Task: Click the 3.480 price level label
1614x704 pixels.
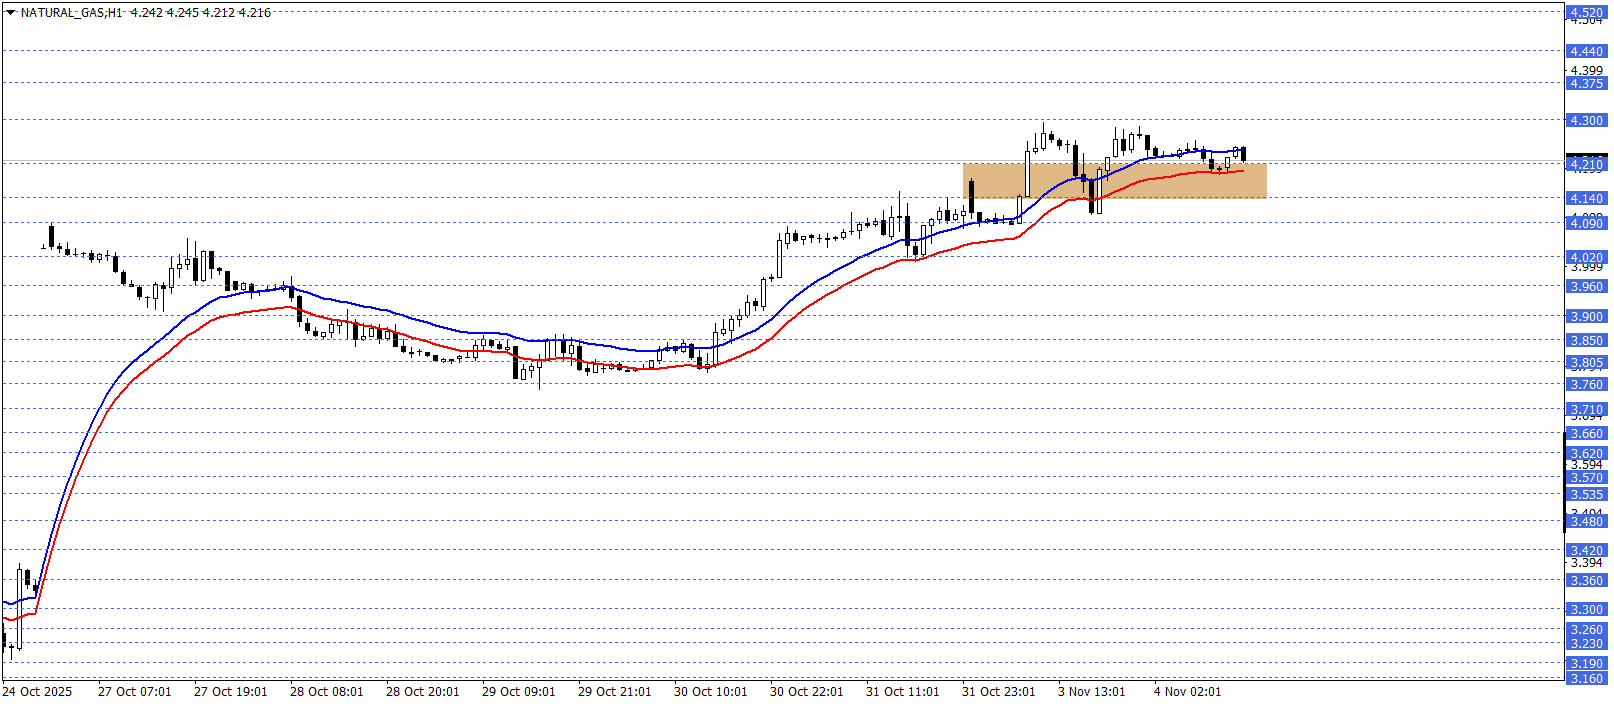Action: [x=1586, y=521]
